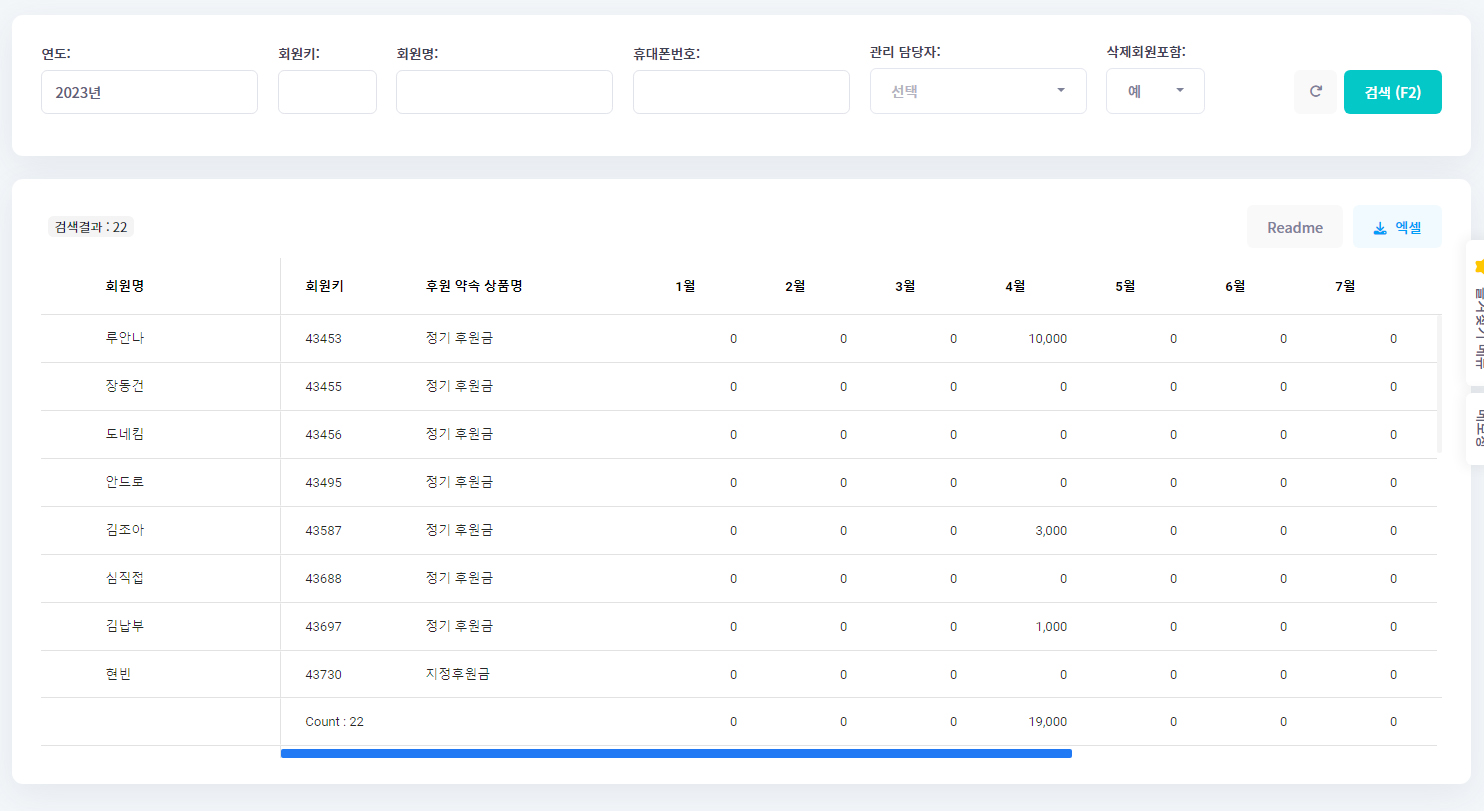Expand the 관리 담당자 dropdown
This screenshot has height=811, width=1484.
[977, 91]
